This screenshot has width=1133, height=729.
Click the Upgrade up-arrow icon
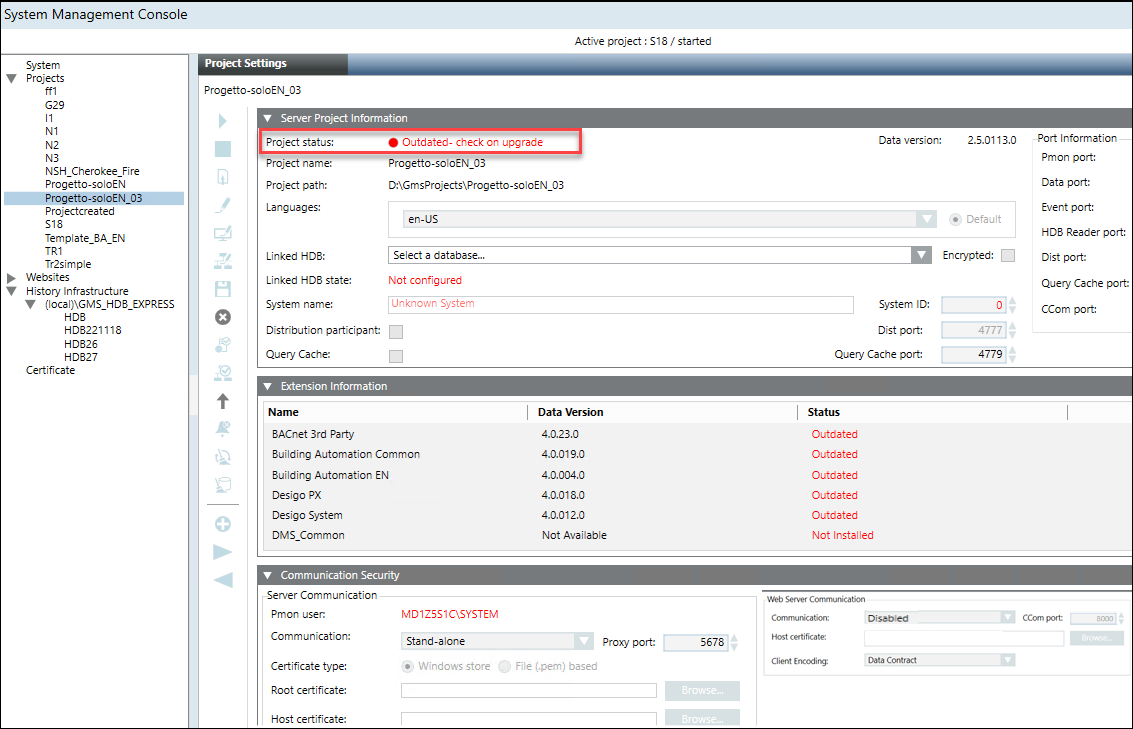click(x=222, y=401)
